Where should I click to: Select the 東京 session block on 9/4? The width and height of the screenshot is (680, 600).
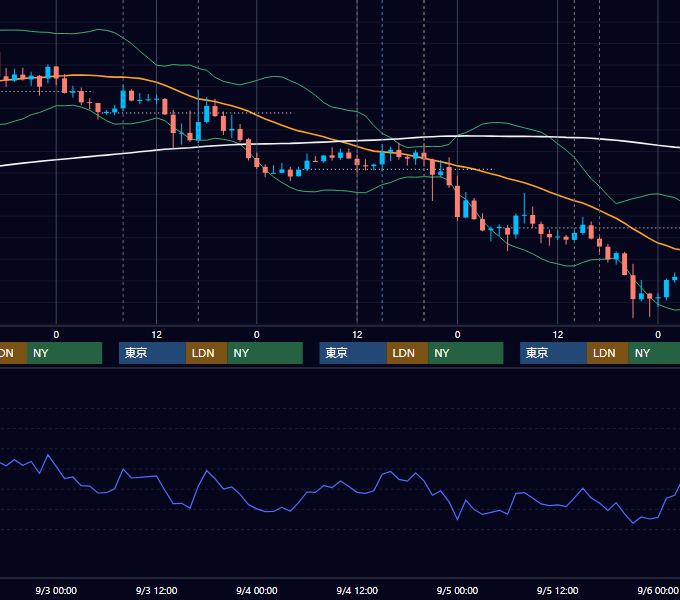point(353,353)
